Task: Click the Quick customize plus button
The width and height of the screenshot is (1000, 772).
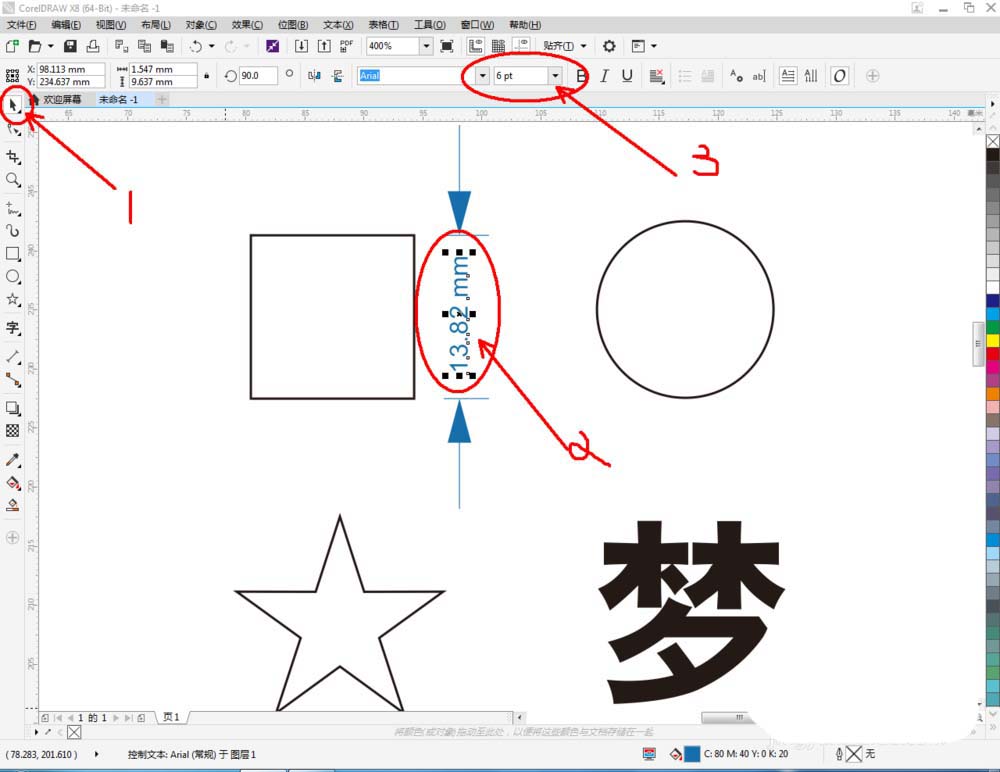Action: (x=872, y=76)
